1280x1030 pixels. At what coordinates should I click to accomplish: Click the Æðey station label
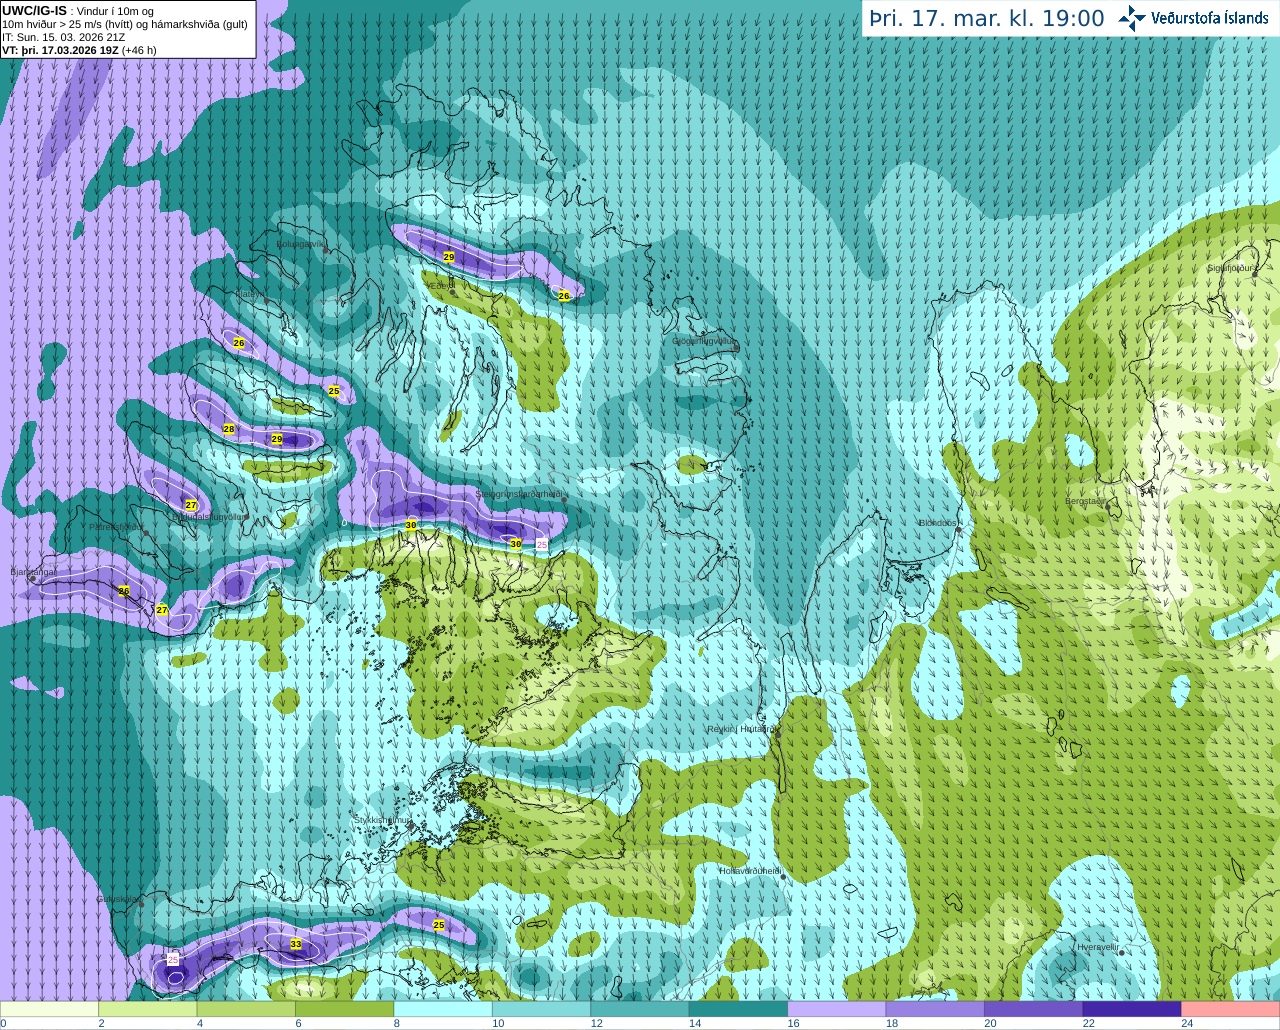pyautogui.click(x=441, y=285)
